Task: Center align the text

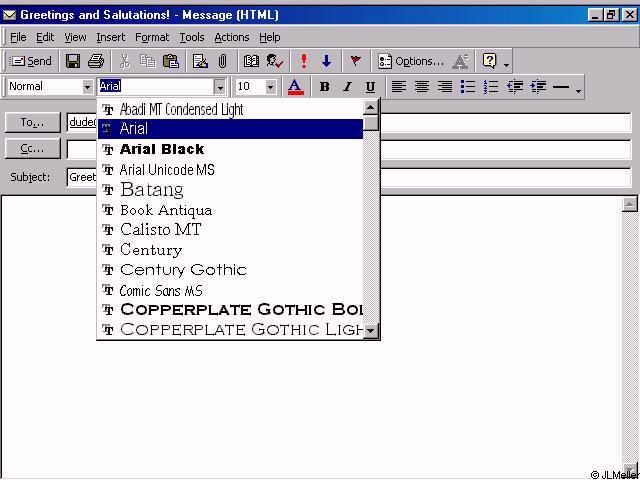Action: 422,87
